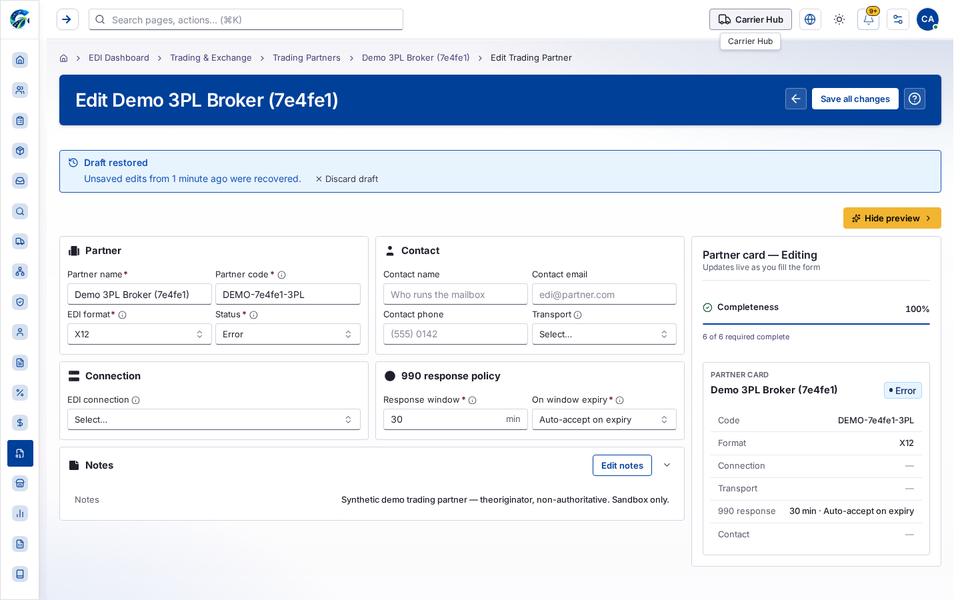This screenshot has height=600, width=960.
Task: Open the percent sidebar icon
Action: (20, 392)
